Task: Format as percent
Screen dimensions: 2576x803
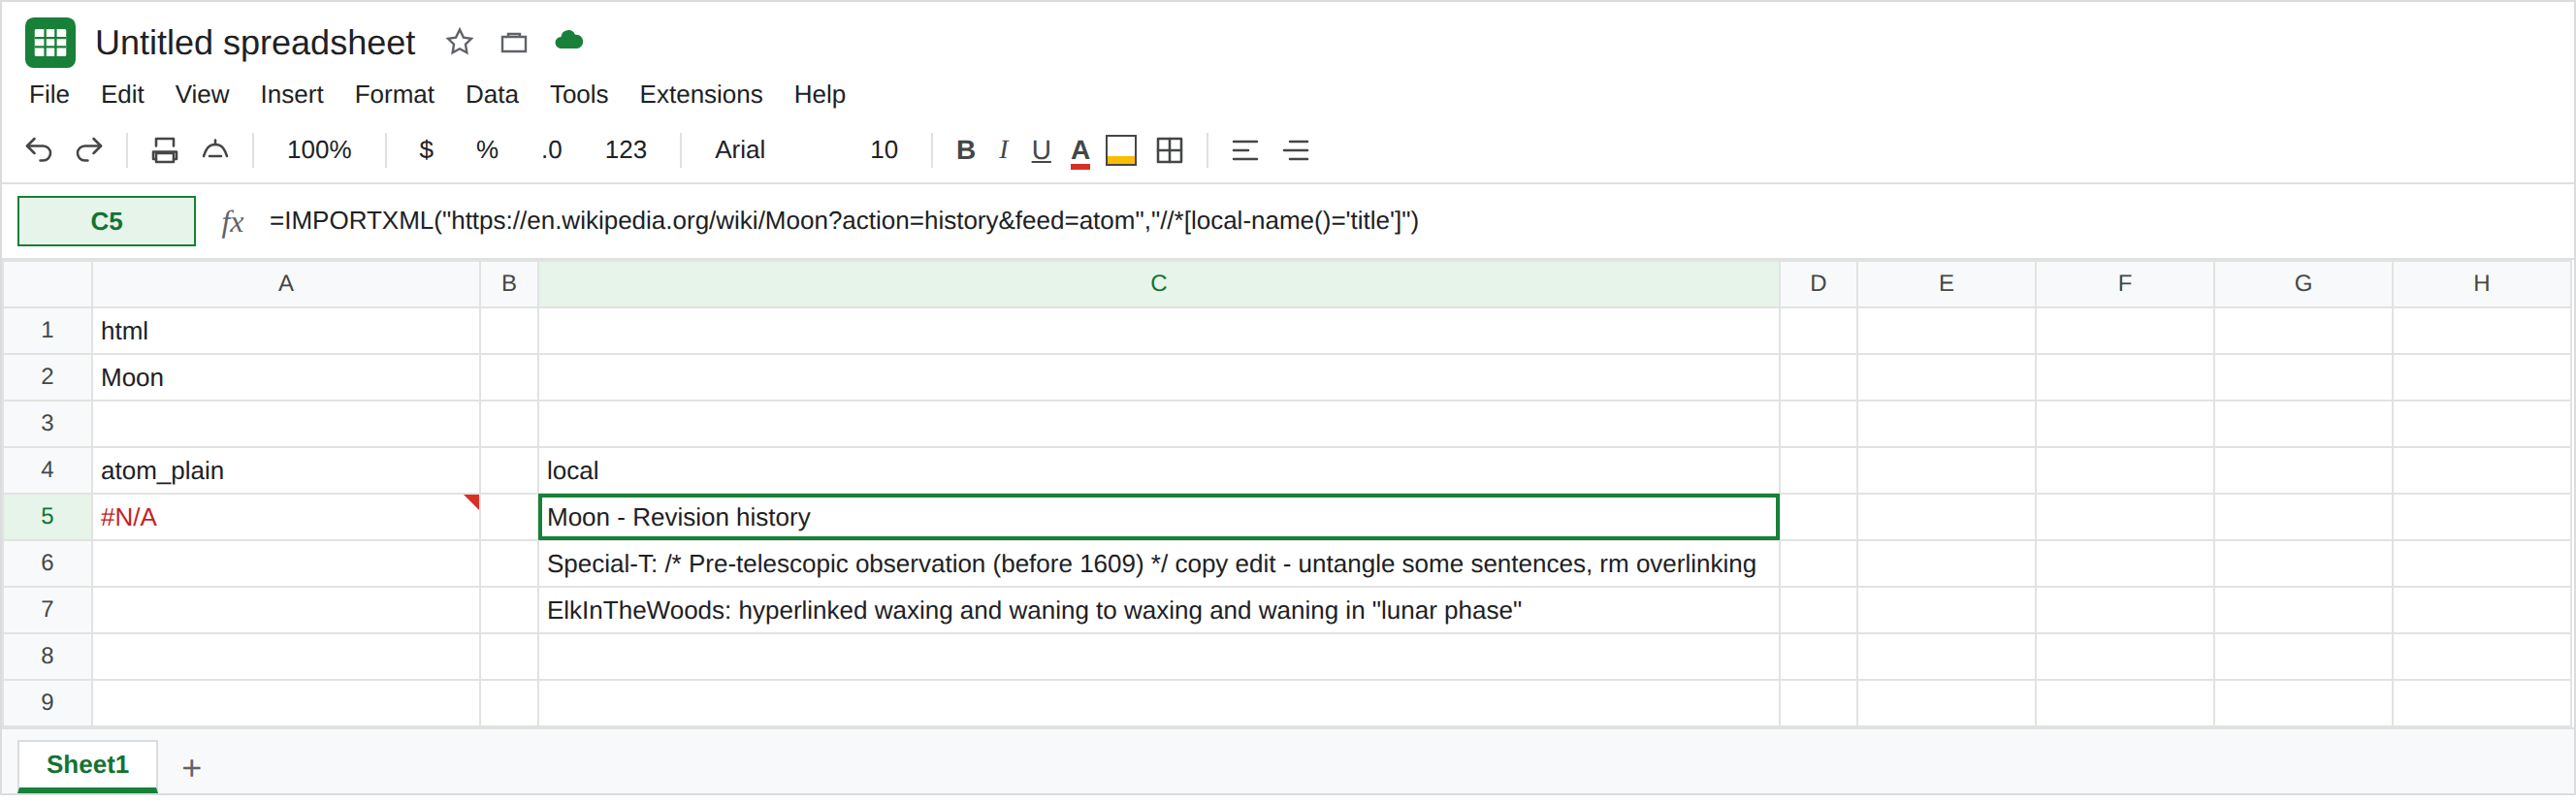Action: point(487,150)
